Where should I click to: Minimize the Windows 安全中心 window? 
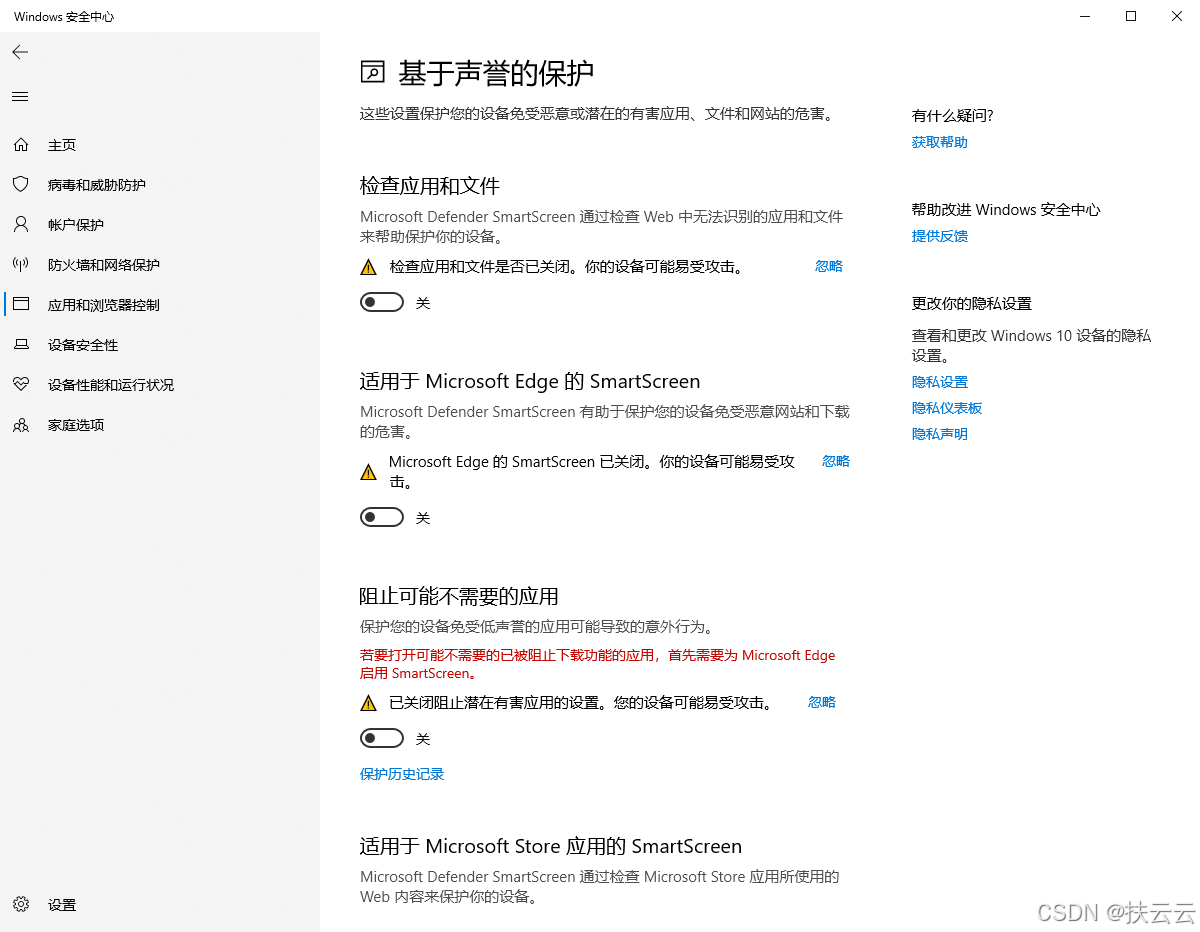pos(1085,16)
